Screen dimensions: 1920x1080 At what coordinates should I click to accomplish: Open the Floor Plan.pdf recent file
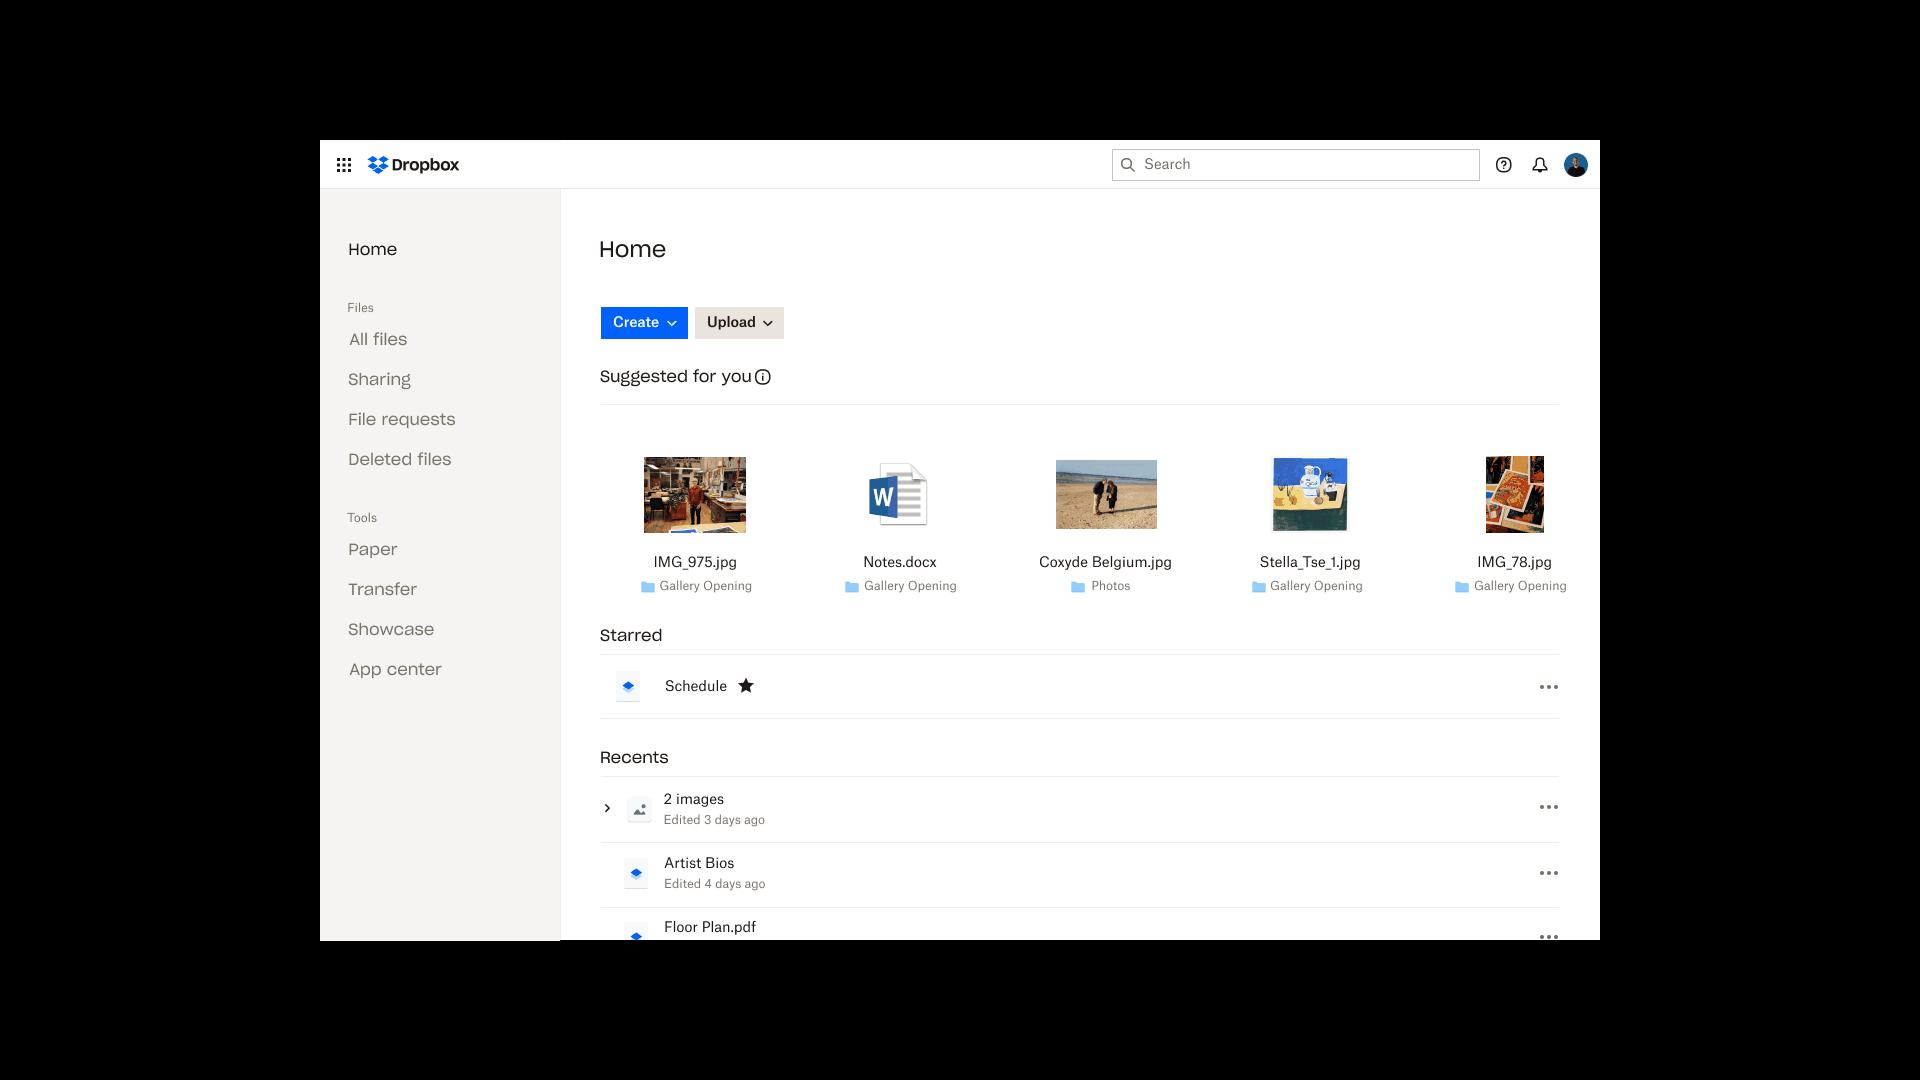tap(710, 927)
